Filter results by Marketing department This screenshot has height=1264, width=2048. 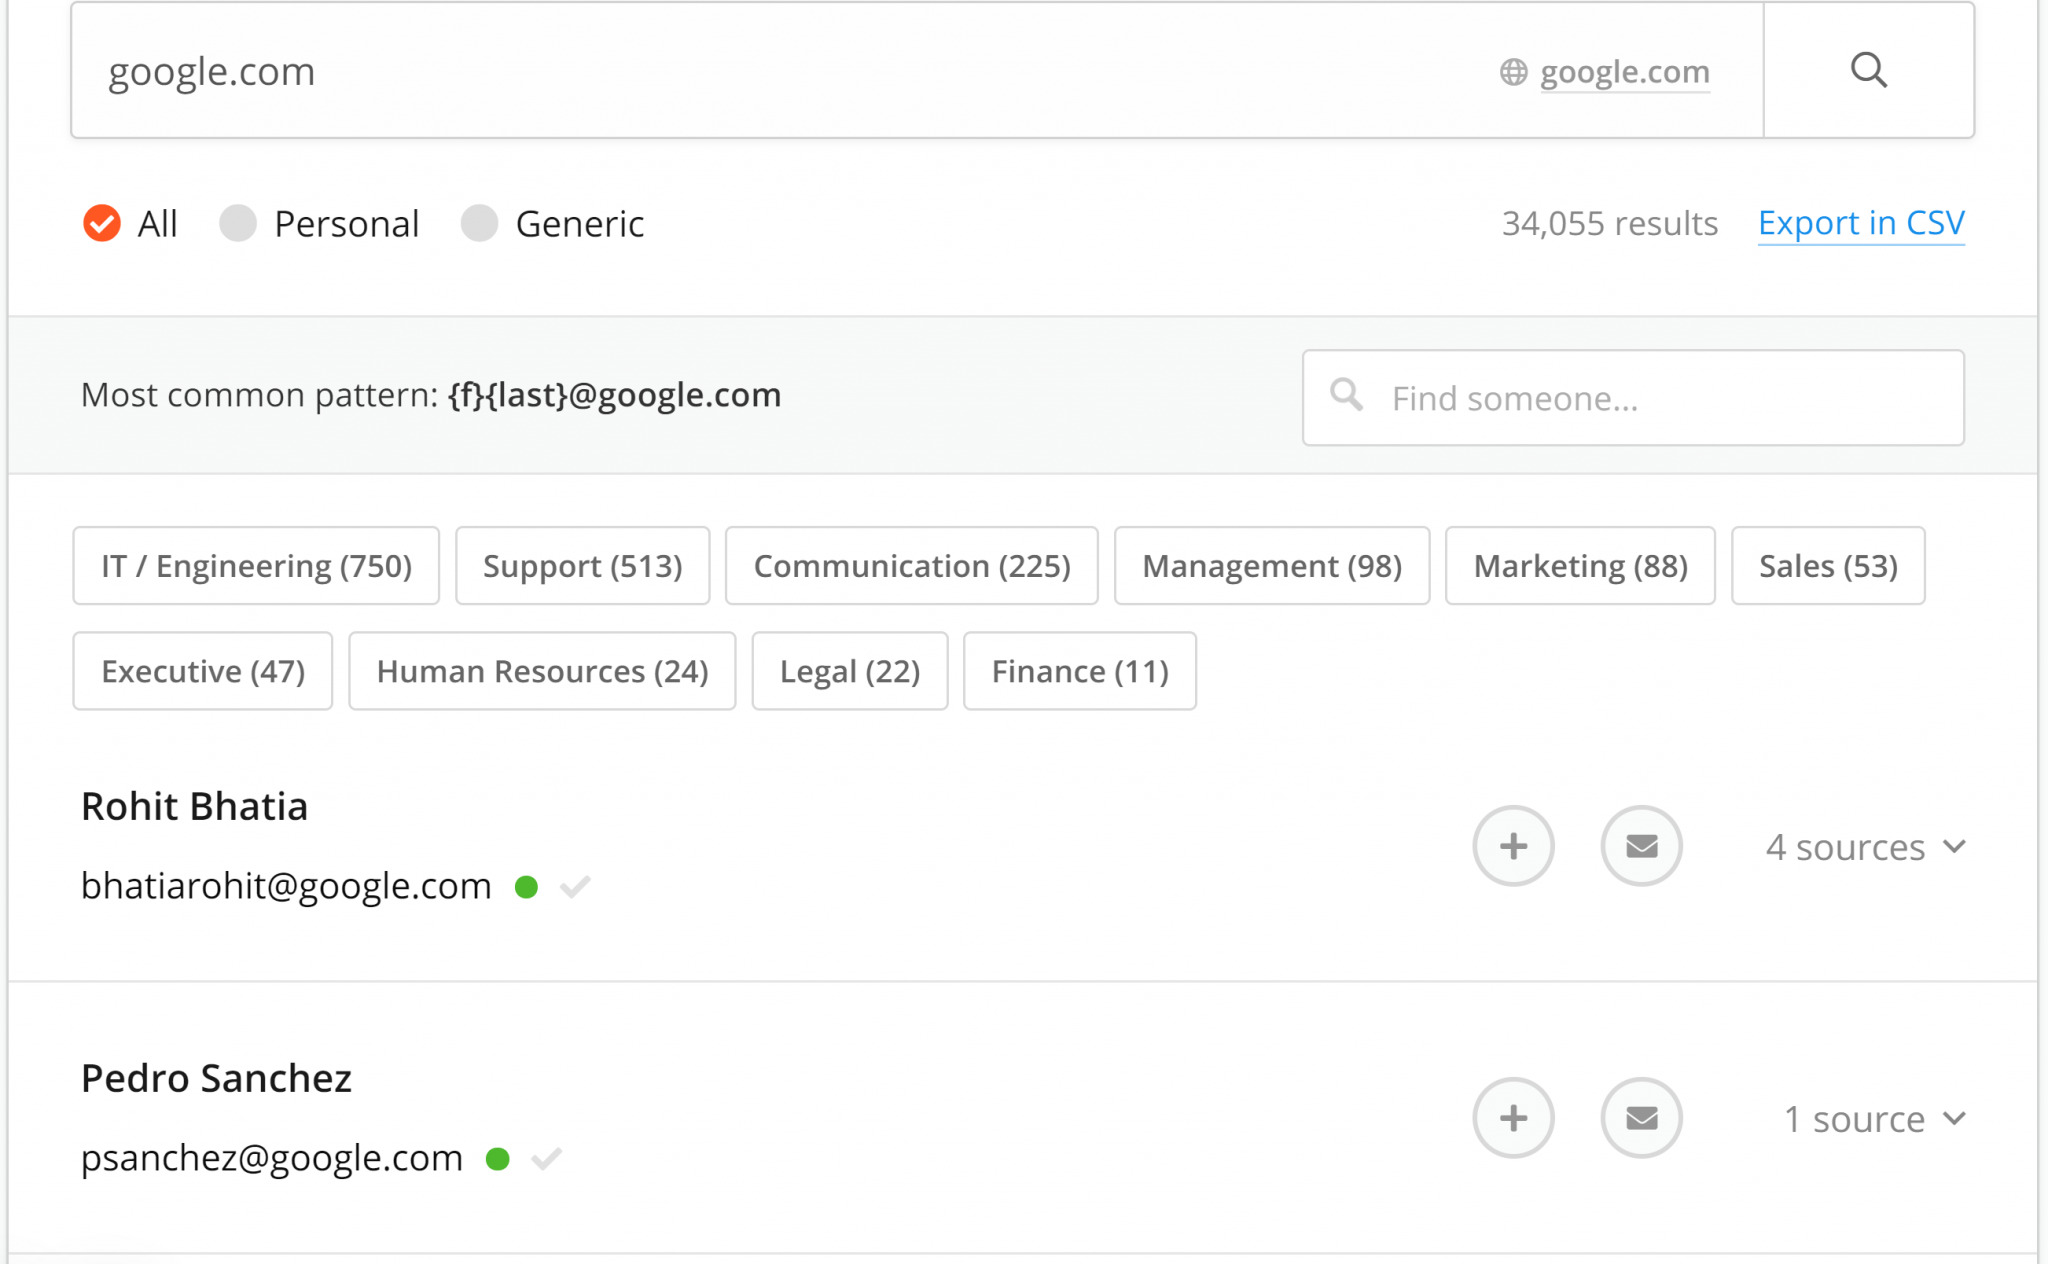pos(1579,565)
